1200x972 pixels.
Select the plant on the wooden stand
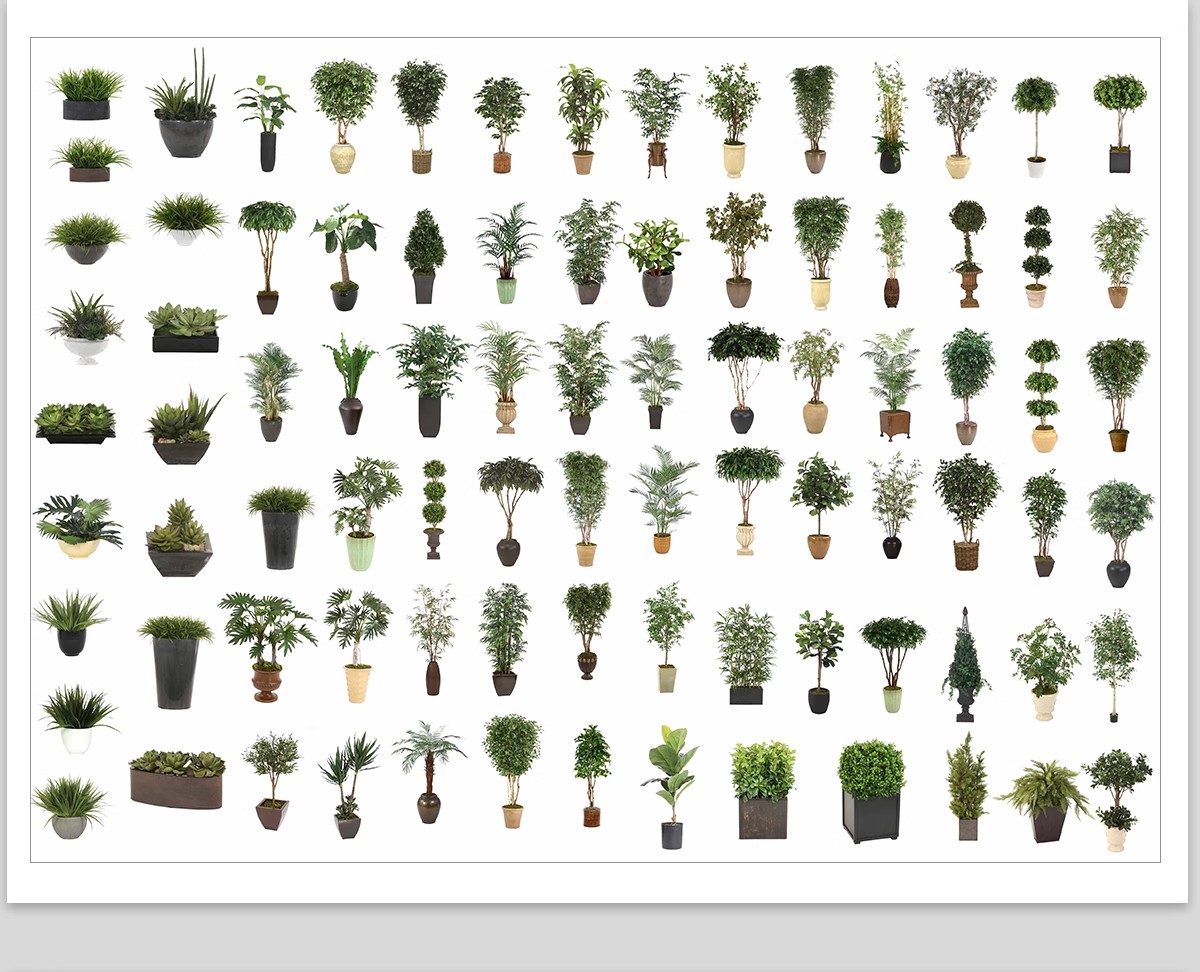click(656, 122)
